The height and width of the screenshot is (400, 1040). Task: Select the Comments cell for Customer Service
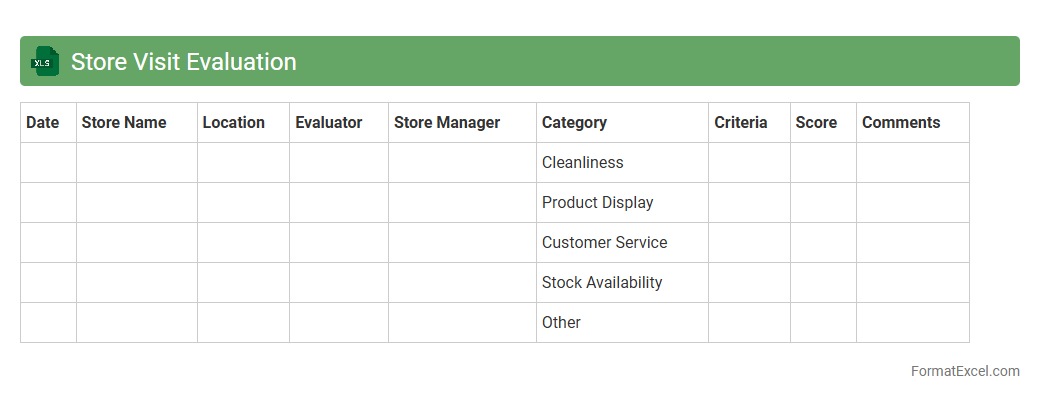(x=912, y=243)
